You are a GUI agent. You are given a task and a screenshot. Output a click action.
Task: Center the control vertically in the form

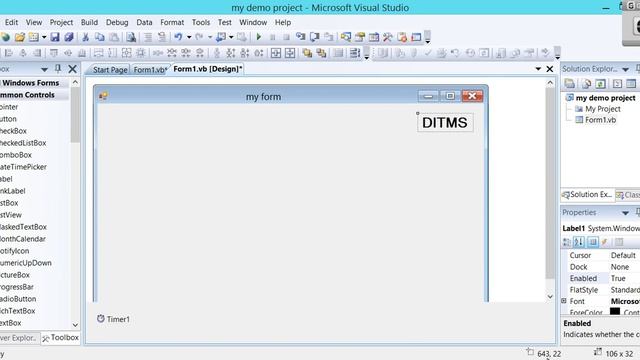(x=290, y=53)
